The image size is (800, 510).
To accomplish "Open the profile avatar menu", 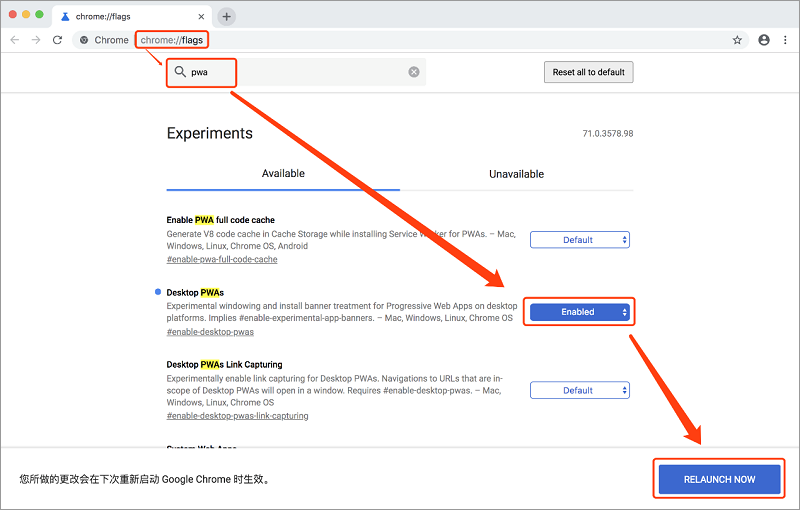I will click(764, 40).
